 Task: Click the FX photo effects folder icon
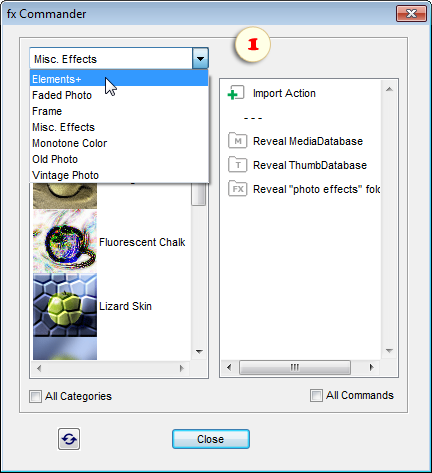pos(237,189)
